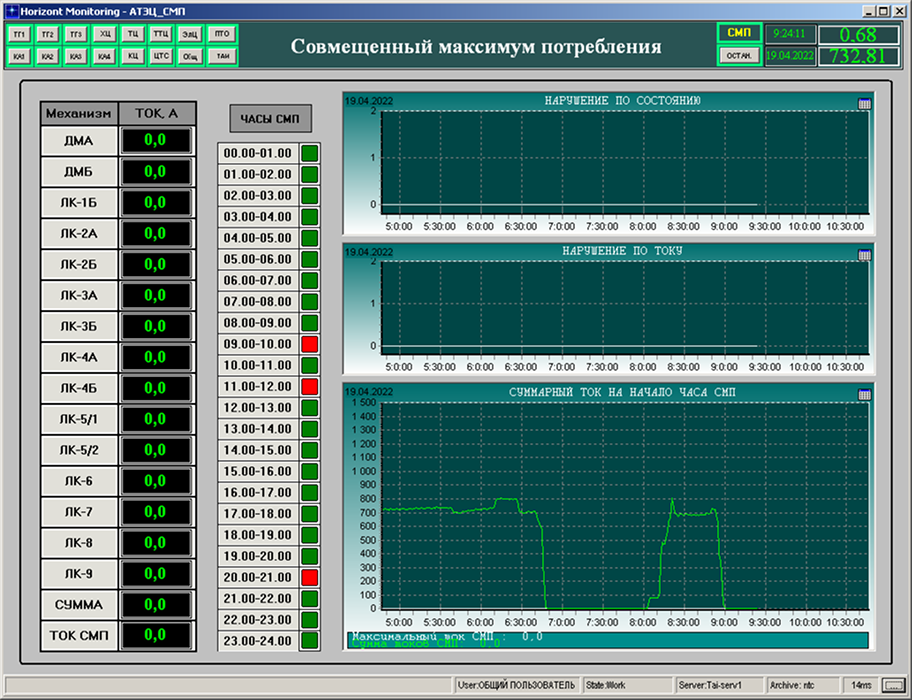Toggle the red indicator for hour 09.00-10.00
Image resolution: width=912 pixels, height=700 pixels.
tap(309, 344)
